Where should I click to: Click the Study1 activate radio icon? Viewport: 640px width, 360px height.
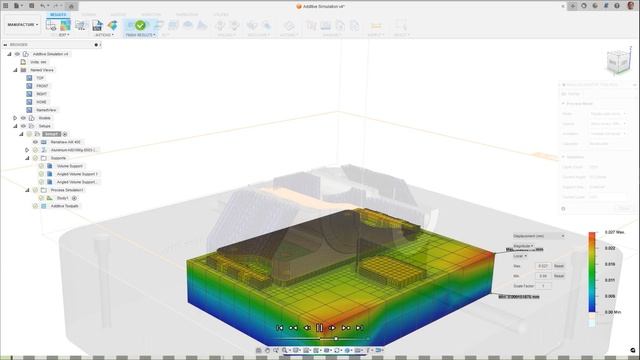[x=74, y=198]
